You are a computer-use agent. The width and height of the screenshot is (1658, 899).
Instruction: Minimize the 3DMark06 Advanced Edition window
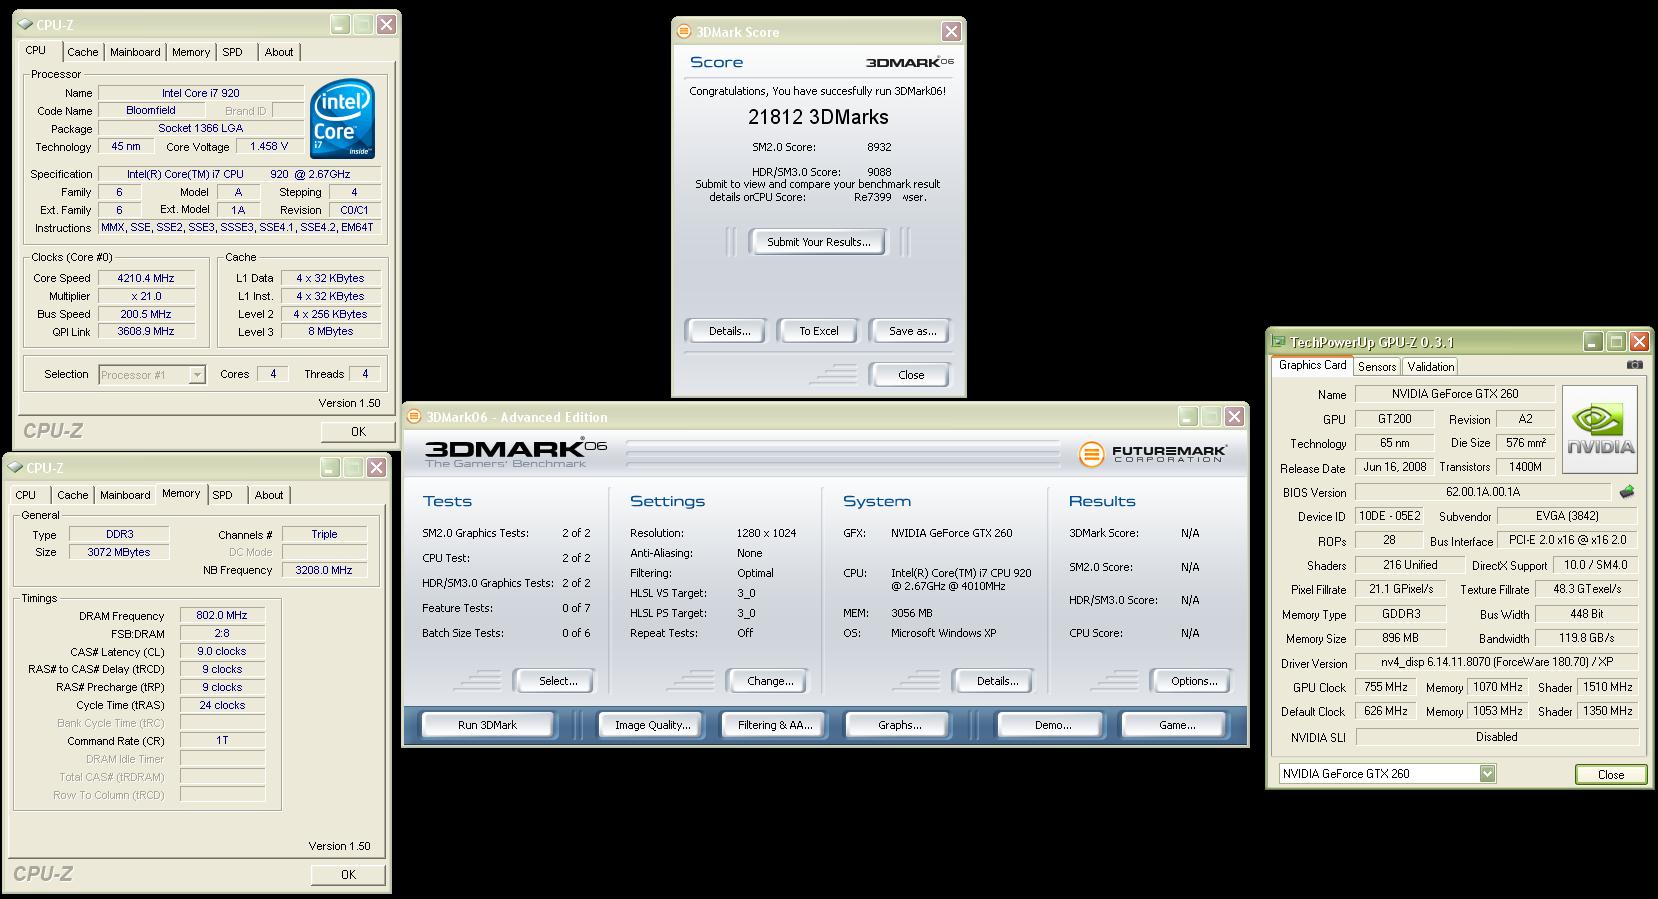pos(1188,417)
